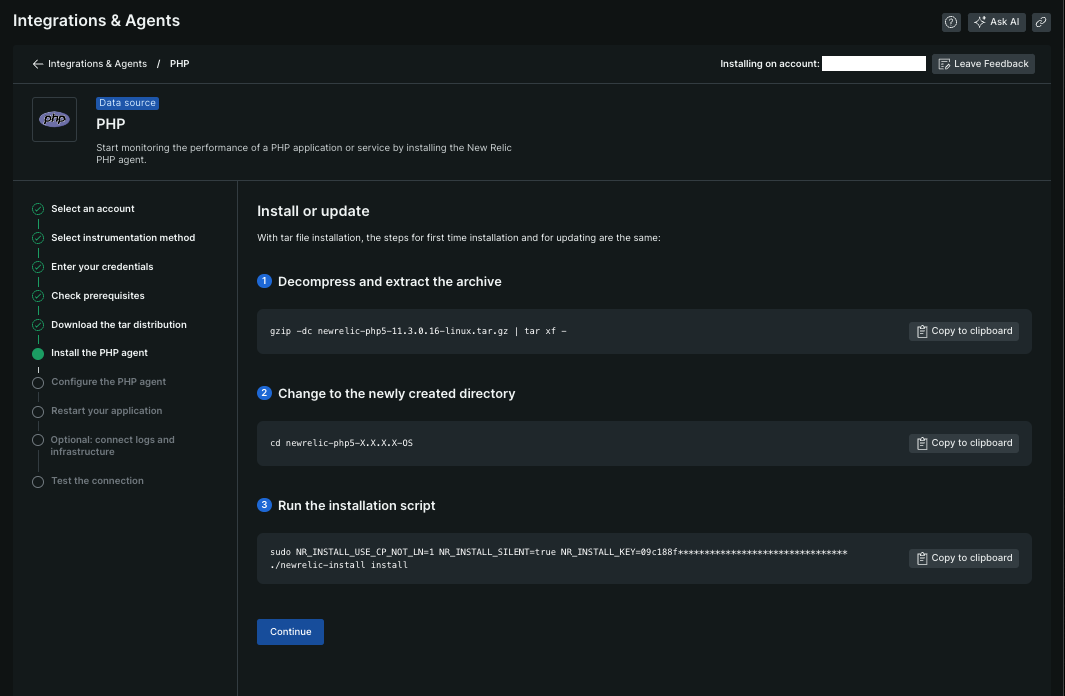Select the Optional: connect logs and infrastructure step
This screenshot has width=1065, height=696.
tap(112, 445)
